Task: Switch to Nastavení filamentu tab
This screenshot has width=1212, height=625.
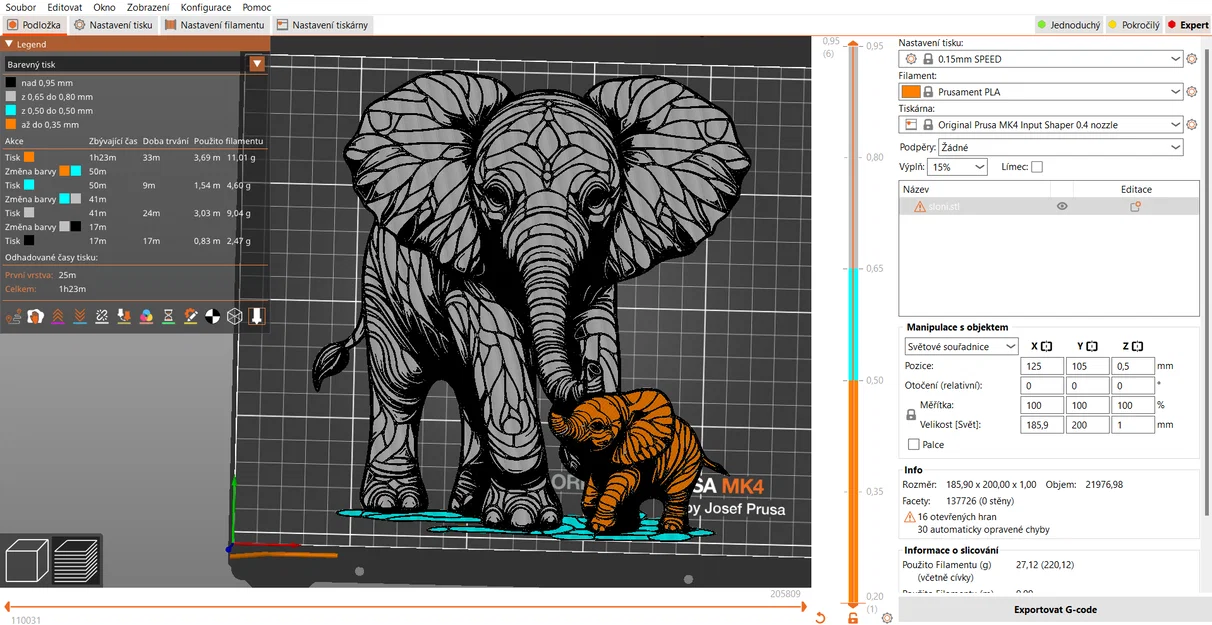Action: pyautogui.click(x=214, y=25)
